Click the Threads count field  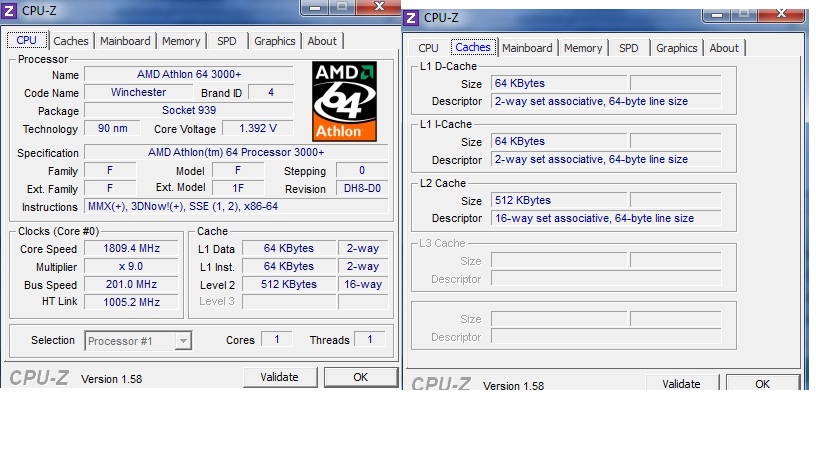369,340
